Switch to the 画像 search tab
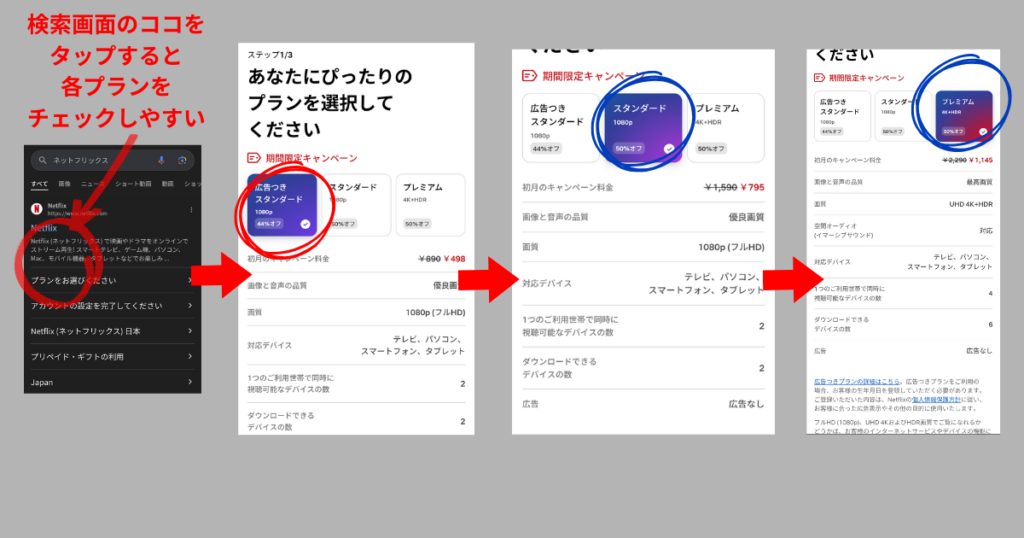Viewport: 1024px width, 538px height. point(64,184)
